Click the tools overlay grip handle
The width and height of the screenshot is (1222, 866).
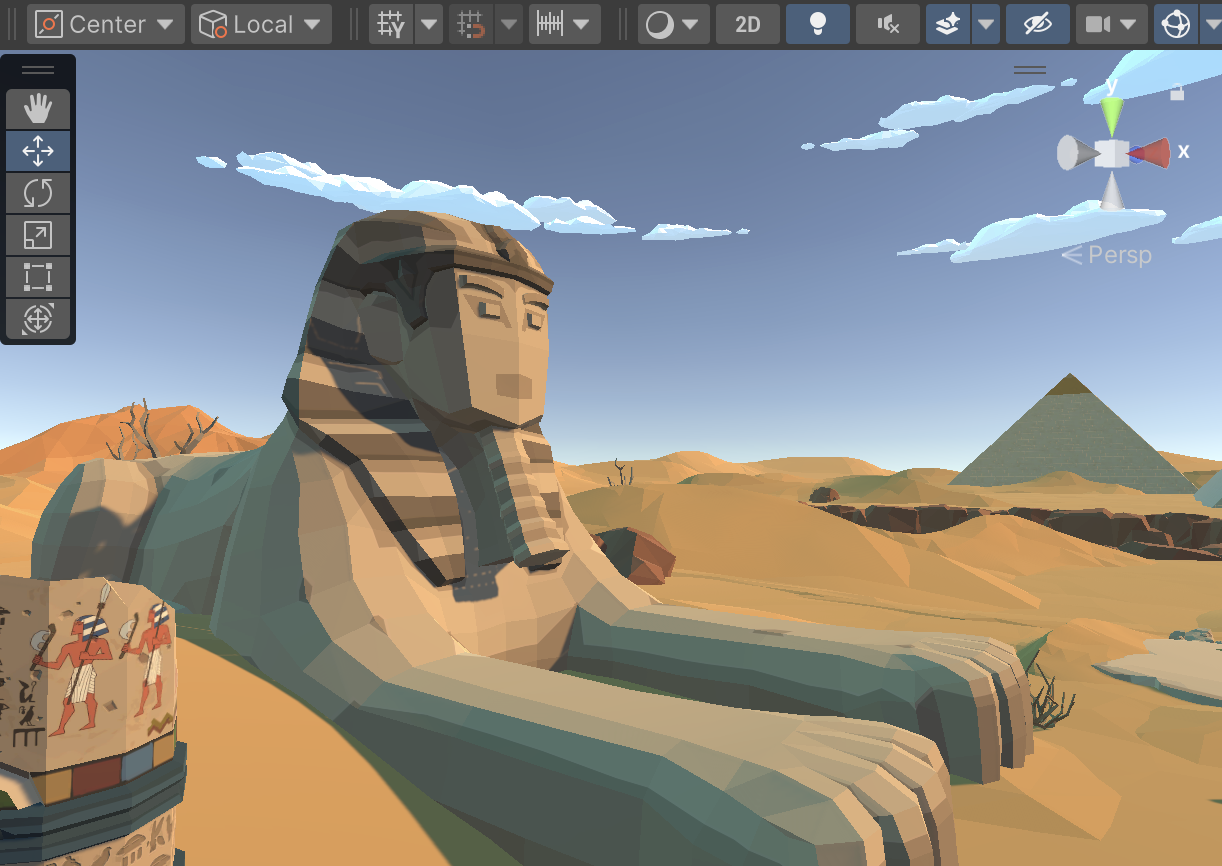38,70
